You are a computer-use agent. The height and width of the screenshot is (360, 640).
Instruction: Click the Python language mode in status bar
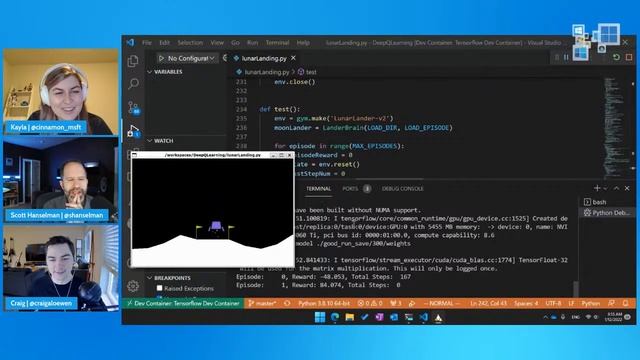point(591,303)
